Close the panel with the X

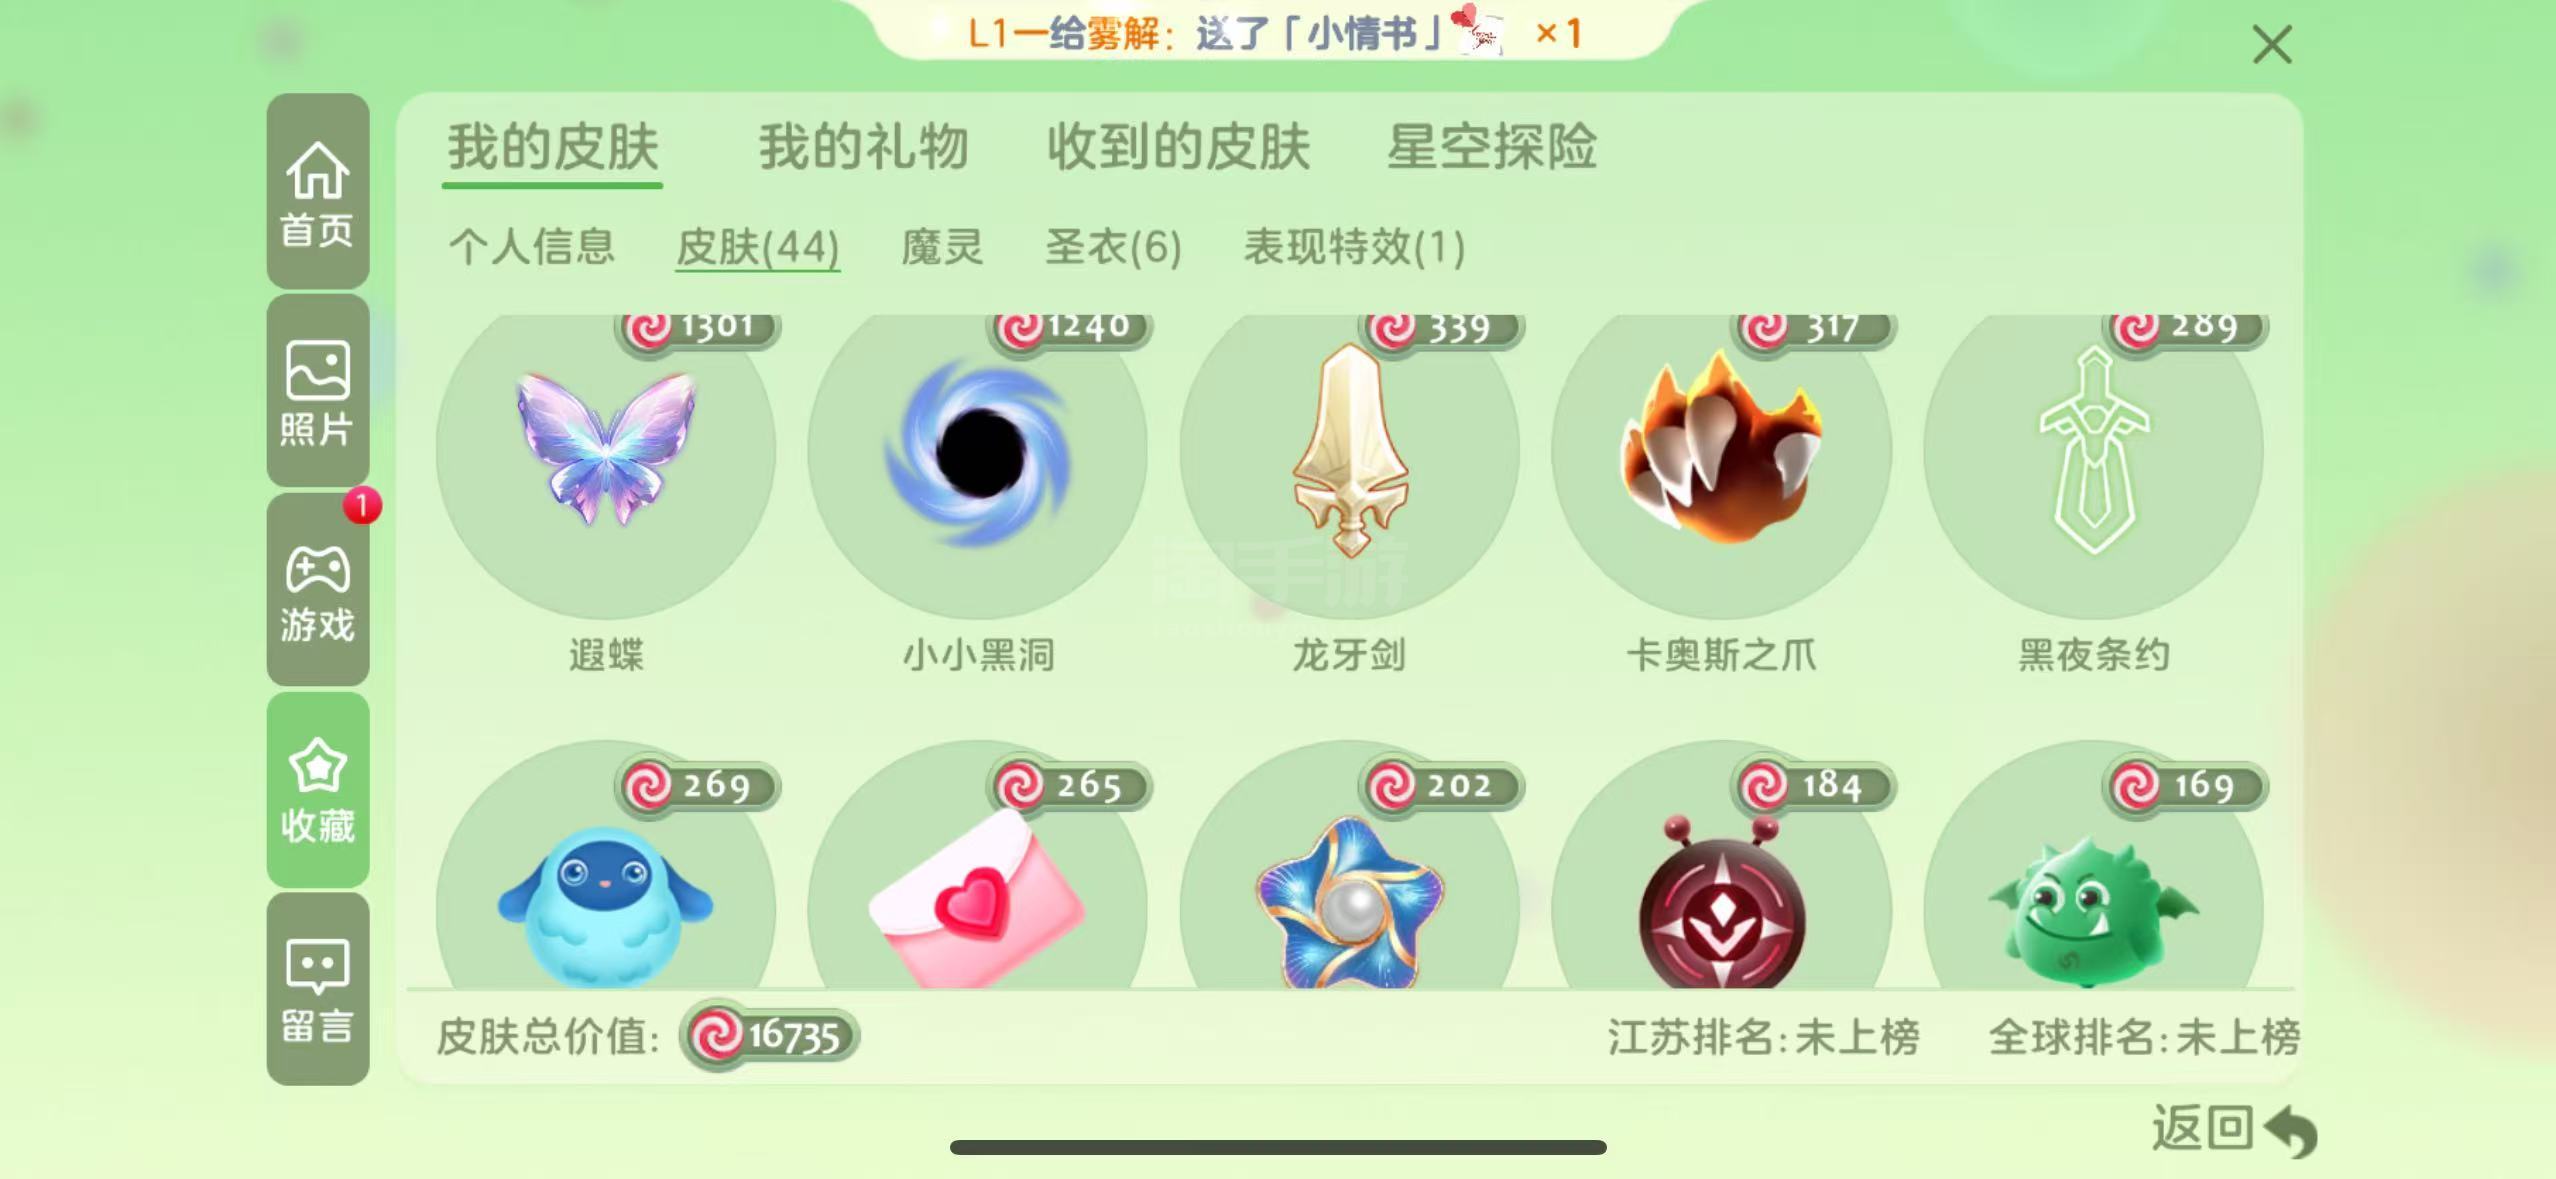pos(2272,45)
